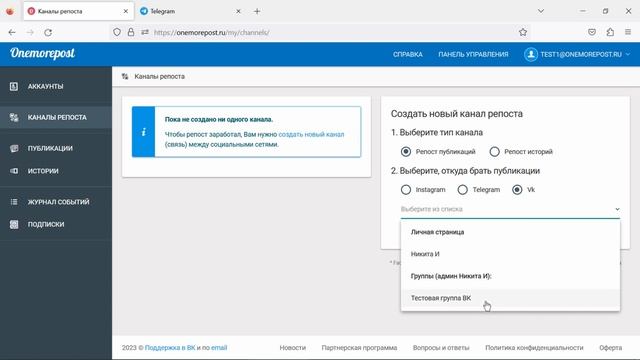
Task: Choose Telegram as publication source
Action: point(462,189)
